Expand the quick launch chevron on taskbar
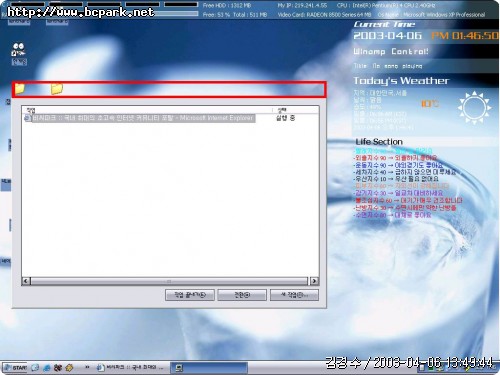This screenshot has height=375, width=500. pos(87,367)
